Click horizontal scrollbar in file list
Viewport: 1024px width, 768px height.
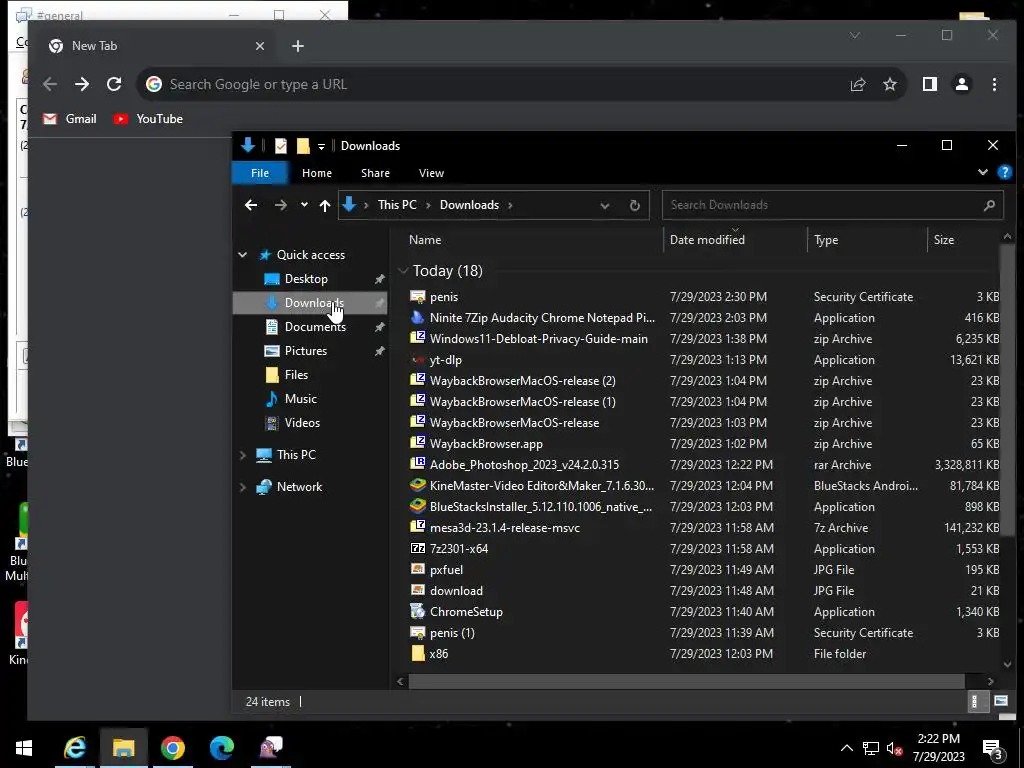click(686, 681)
